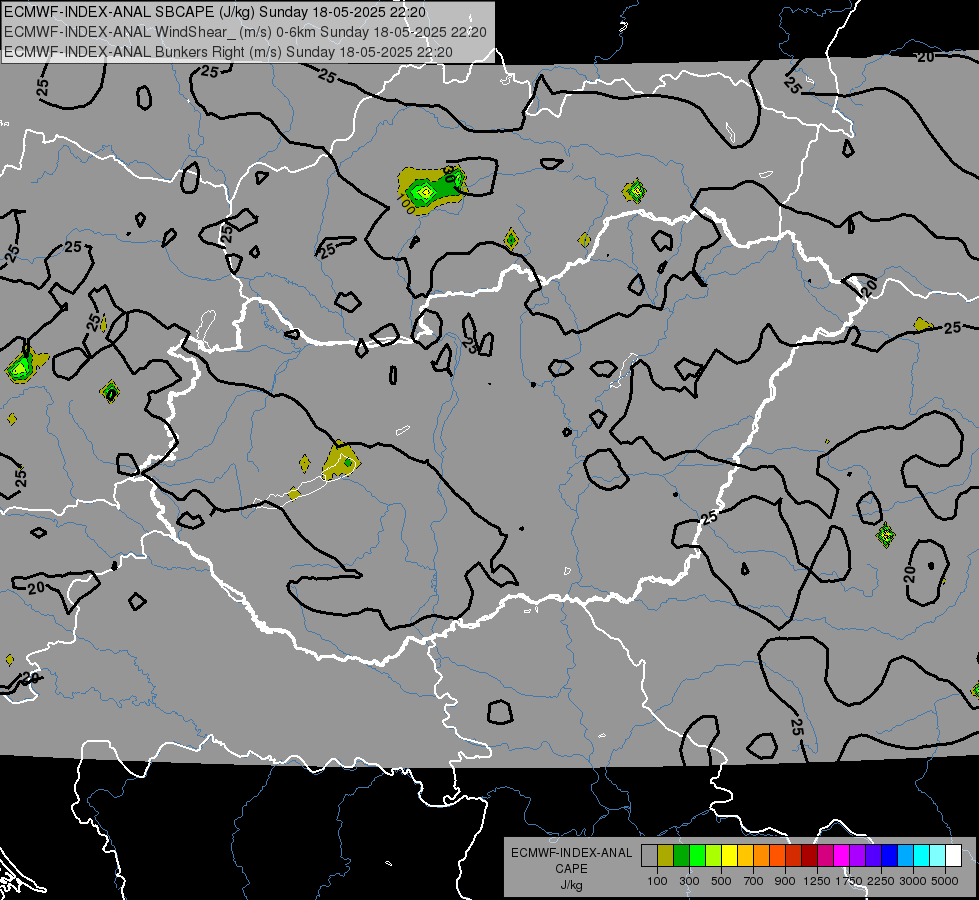Click the SBCAPE (J/kg) title line

pos(215,12)
